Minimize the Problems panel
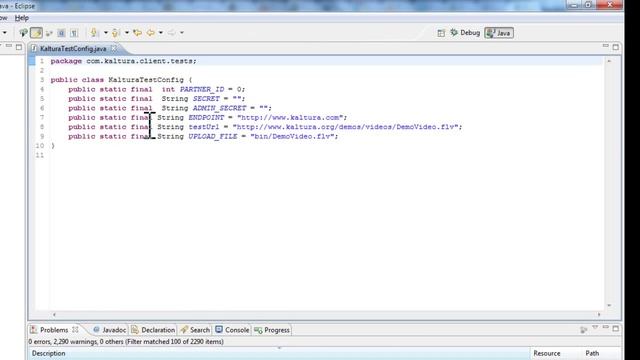Screen dimensions: 640x360 coord(606,328)
